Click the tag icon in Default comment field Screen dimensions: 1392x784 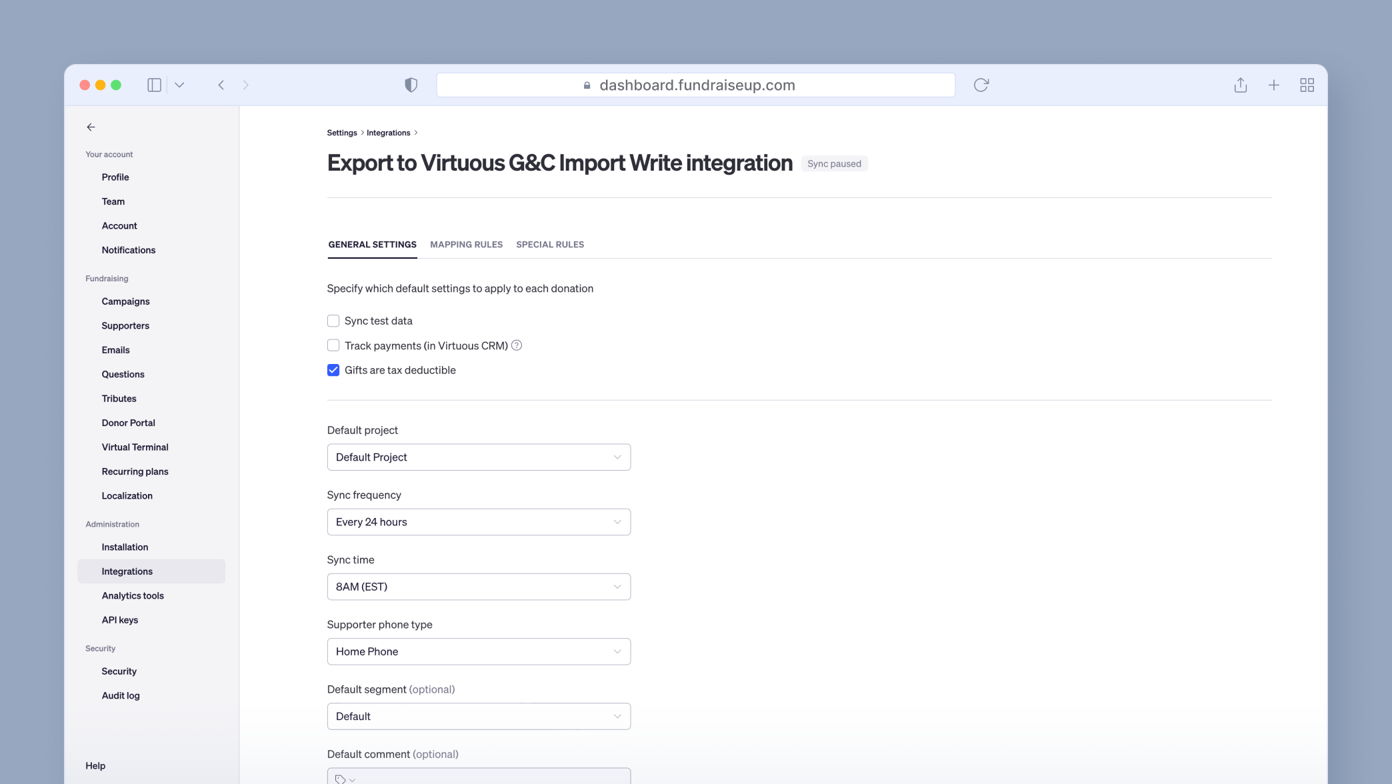tap(341, 779)
